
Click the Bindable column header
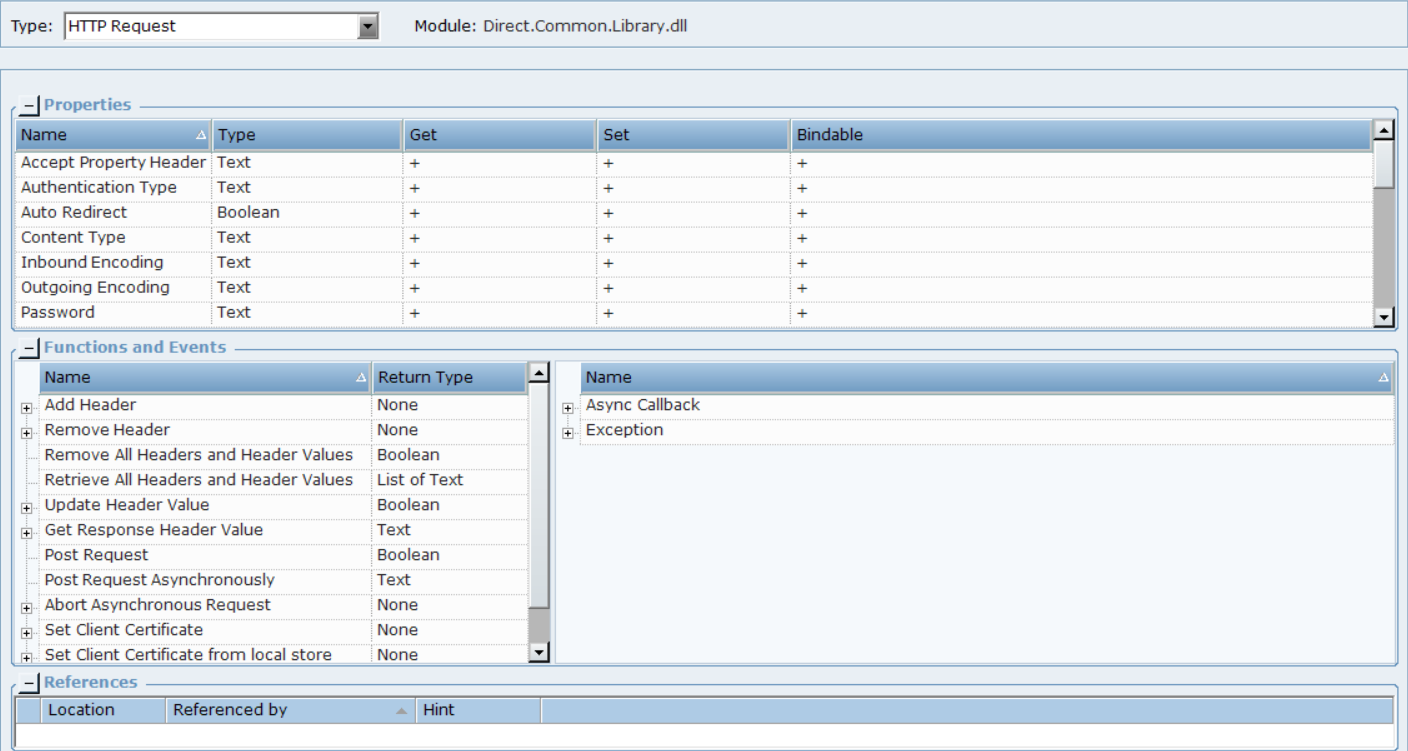click(1081, 134)
